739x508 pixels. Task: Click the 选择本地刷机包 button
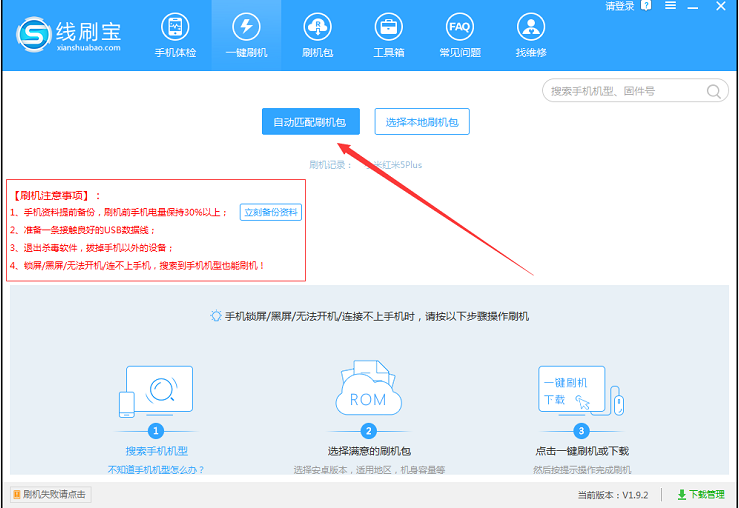click(422, 122)
